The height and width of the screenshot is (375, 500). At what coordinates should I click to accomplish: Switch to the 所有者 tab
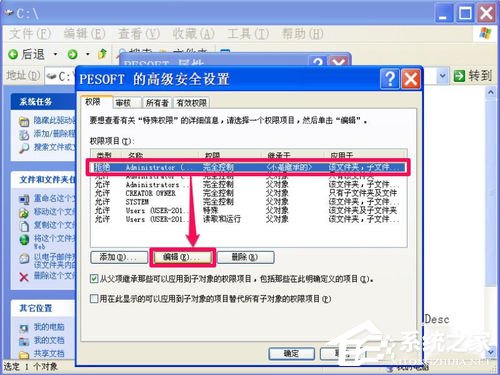coord(157,103)
